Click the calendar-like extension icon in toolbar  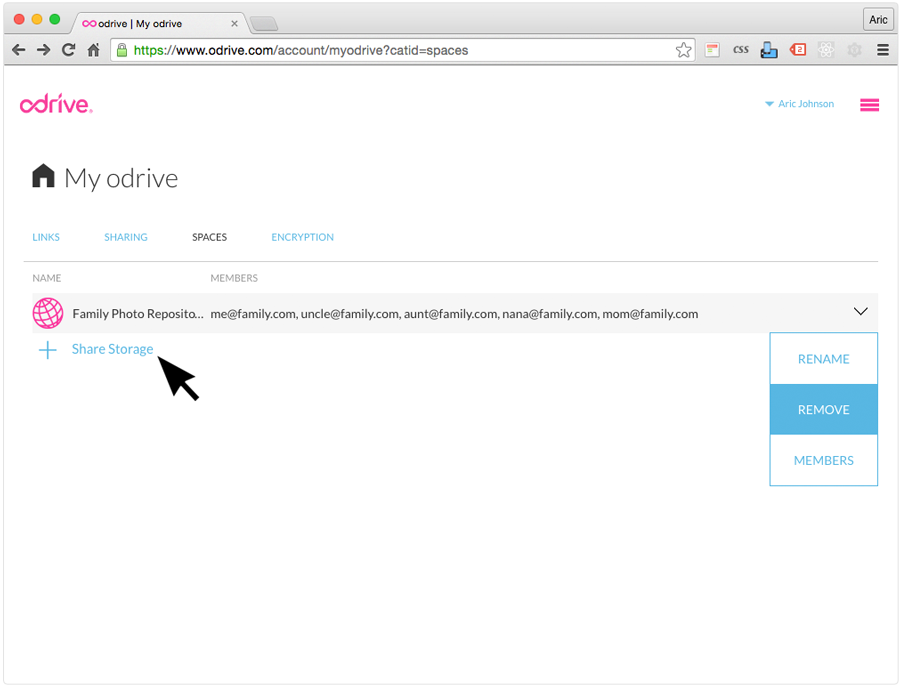[x=712, y=50]
